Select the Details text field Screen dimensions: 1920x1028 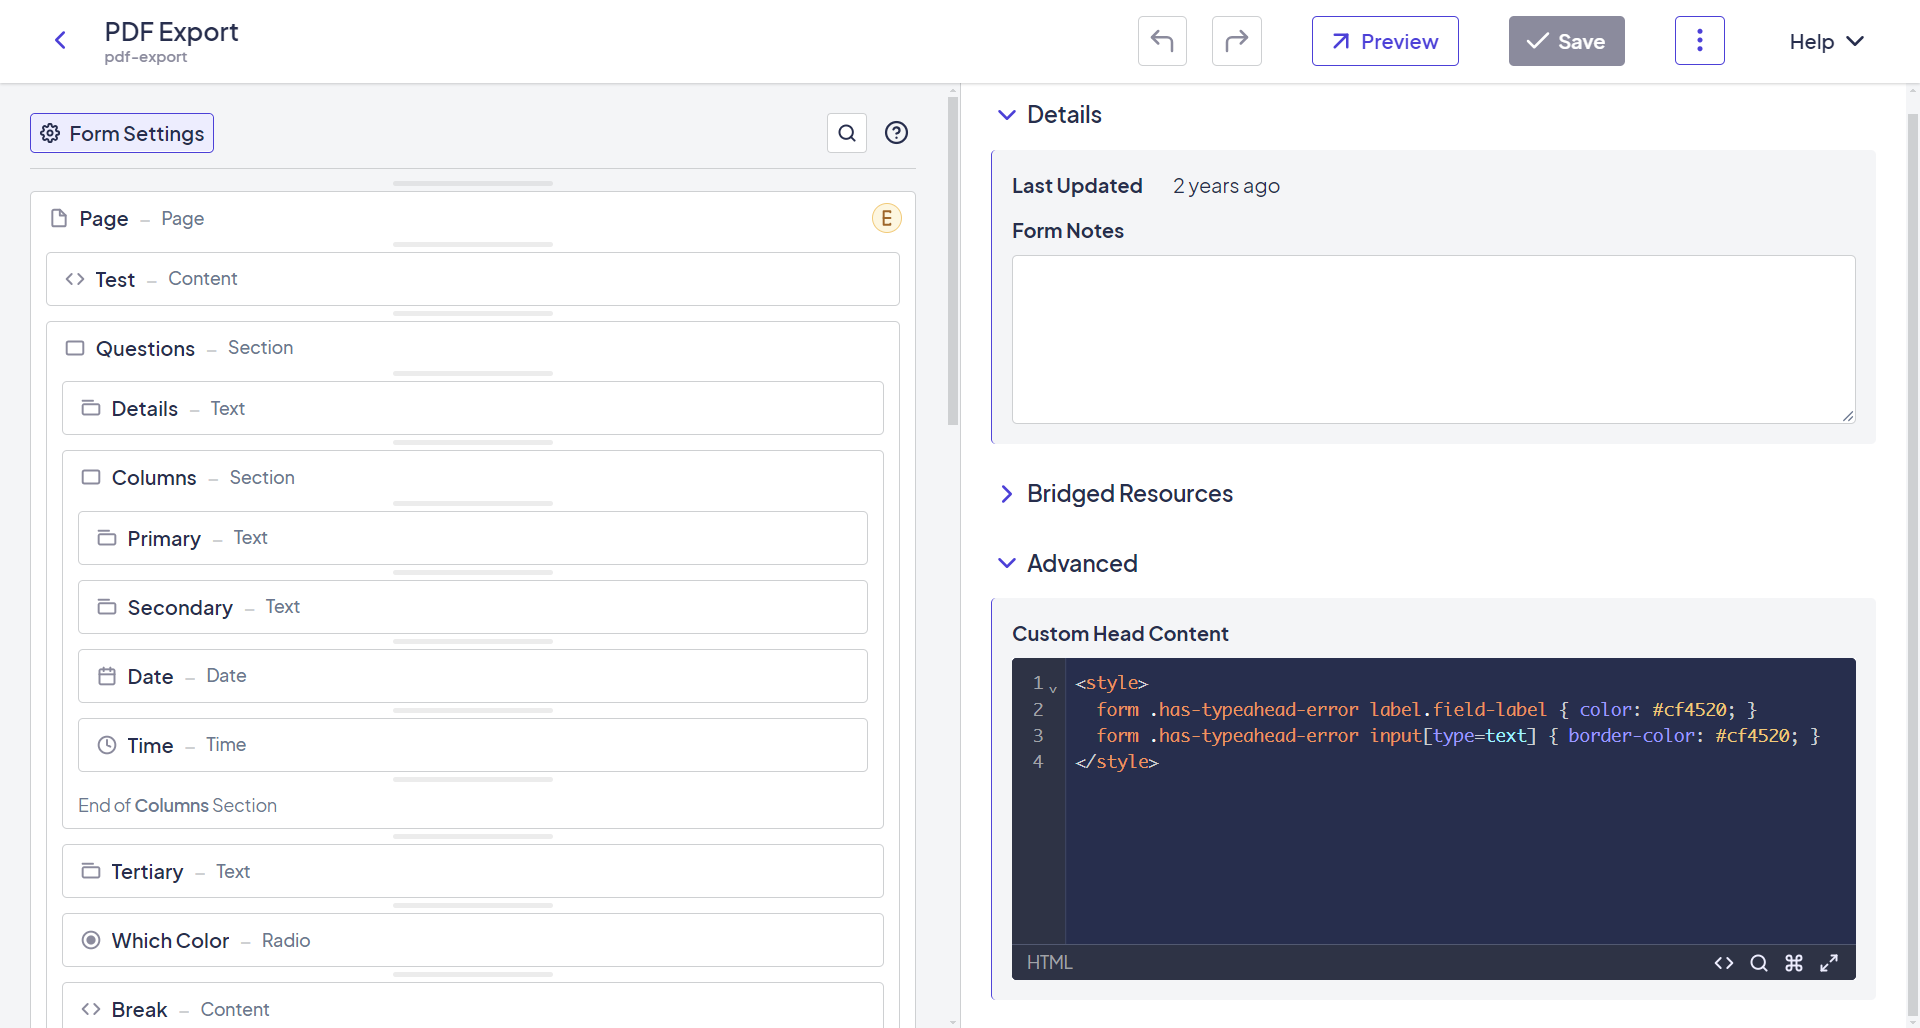[473, 408]
